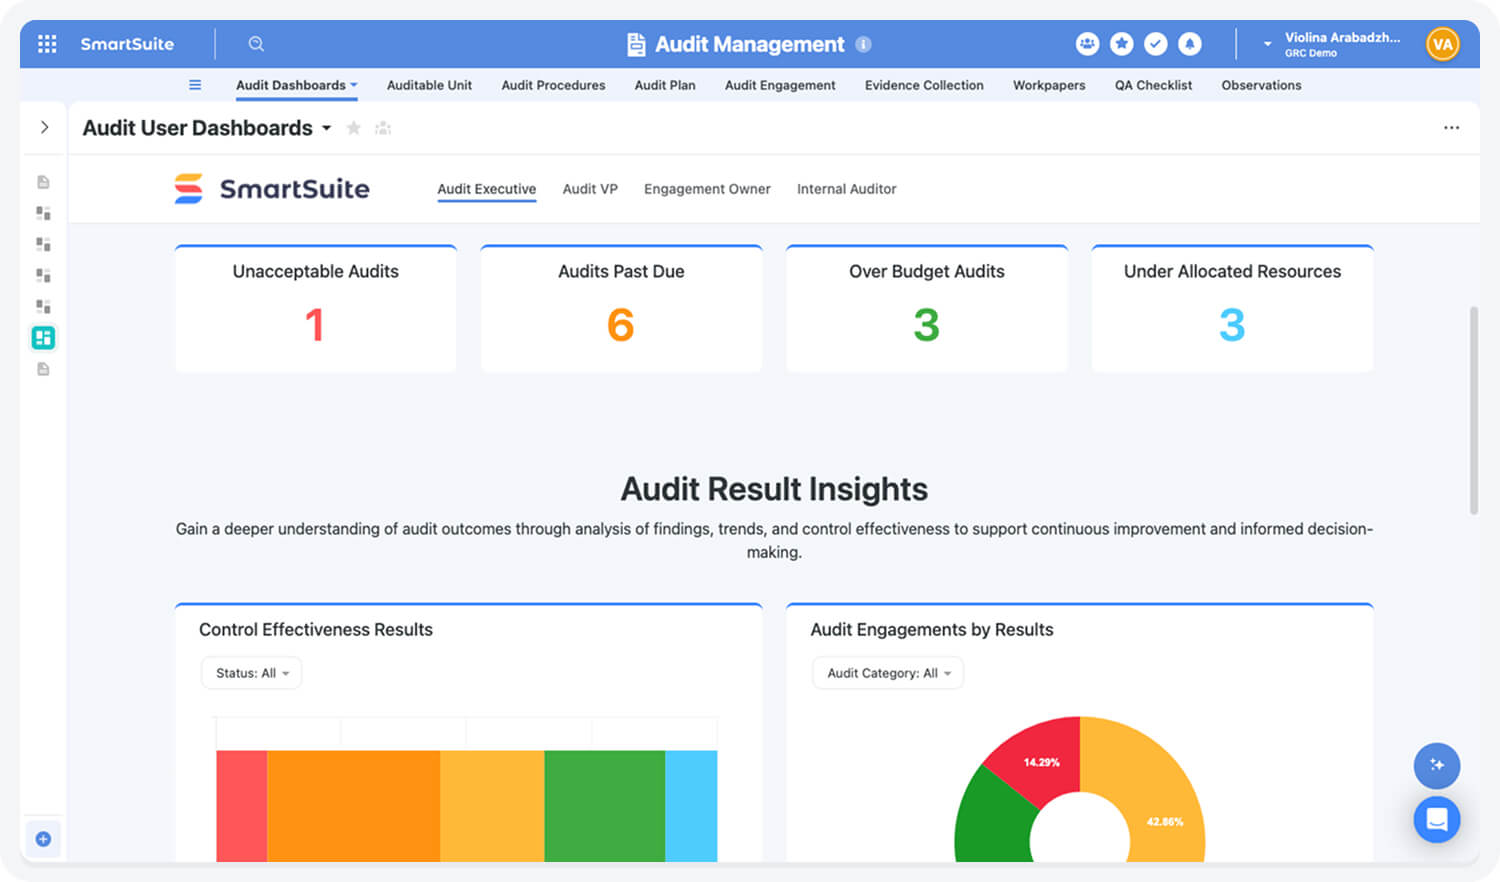Image resolution: width=1500 pixels, height=882 pixels.
Task: Click the SmartSuite dashboard logo
Action: 272,189
